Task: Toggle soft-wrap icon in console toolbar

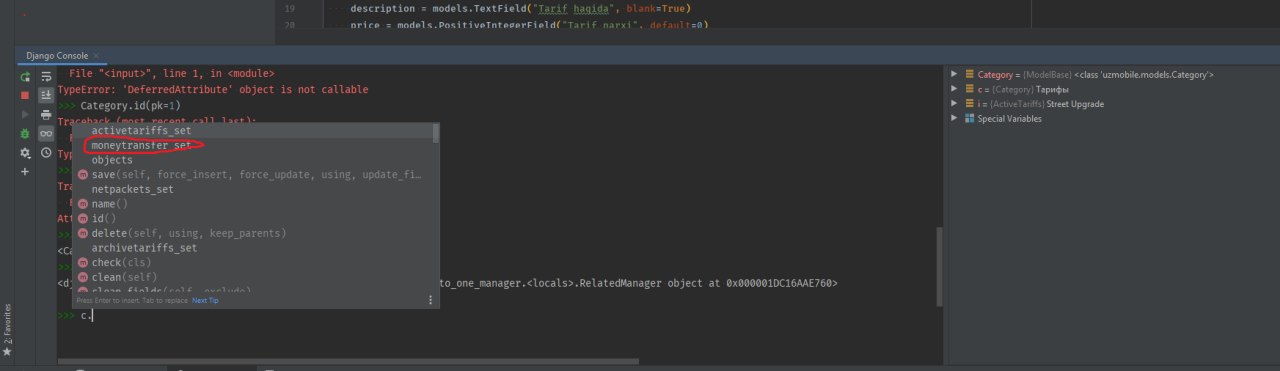Action: pyautogui.click(x=46, y=76)
